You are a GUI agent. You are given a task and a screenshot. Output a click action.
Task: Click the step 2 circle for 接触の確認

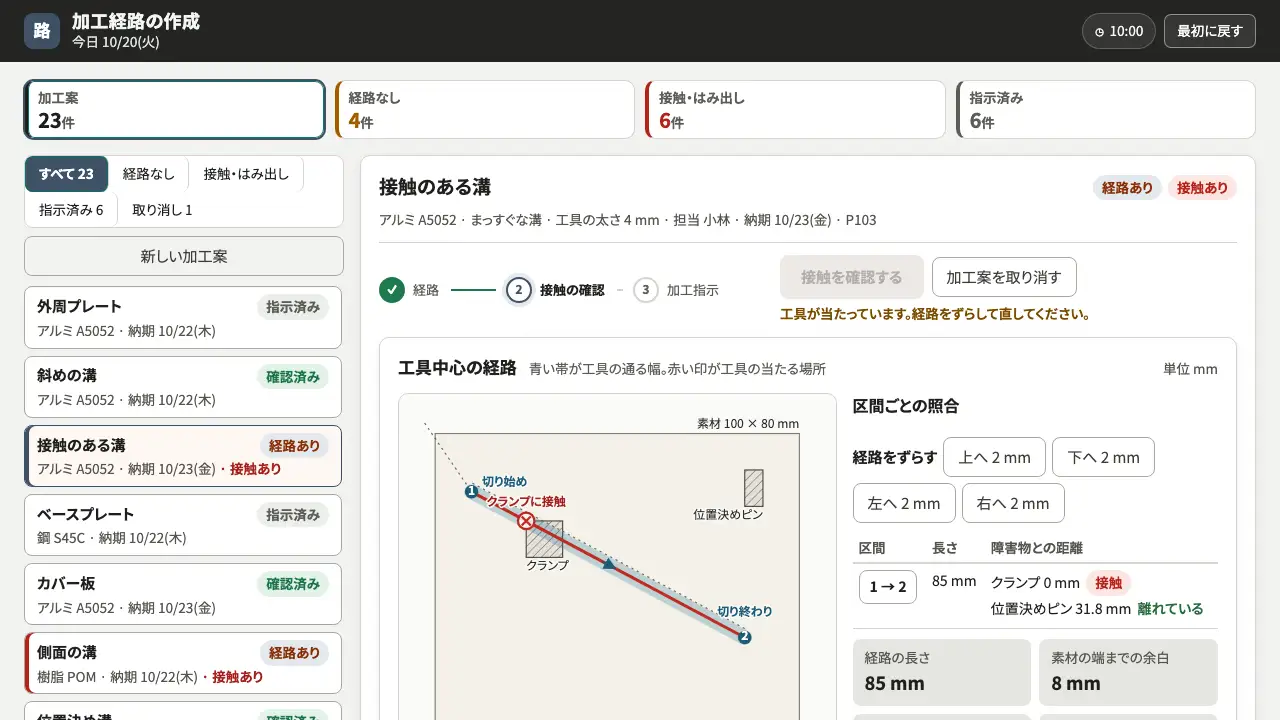coord(518,290)
